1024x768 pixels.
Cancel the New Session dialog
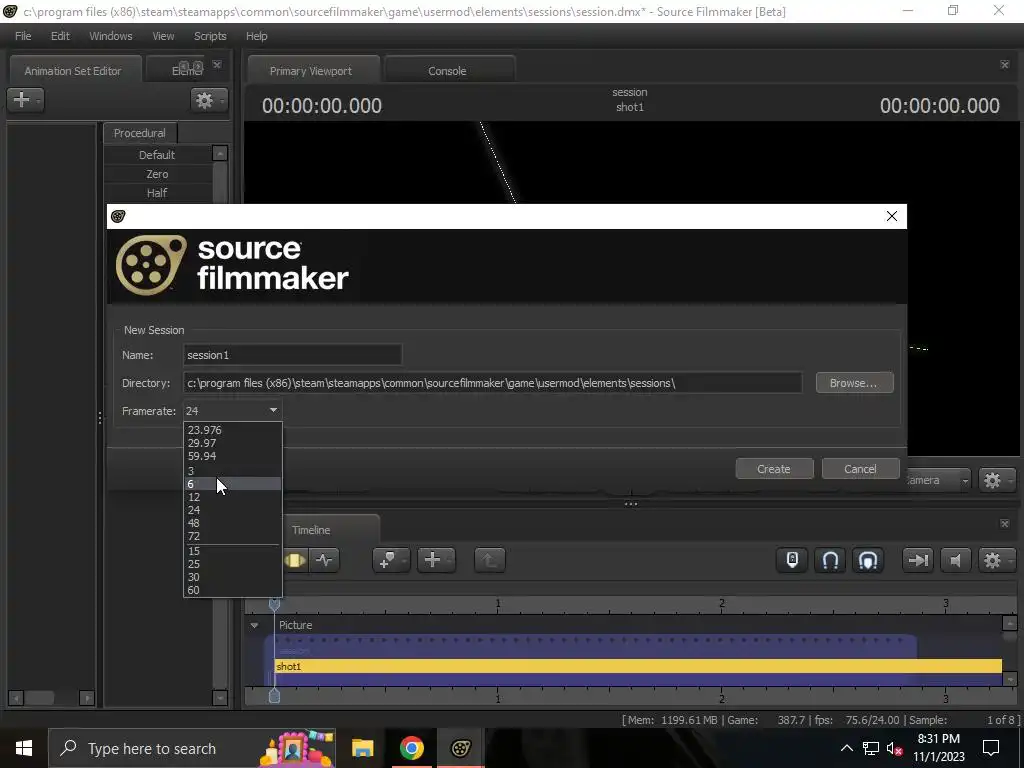(860, 469)
